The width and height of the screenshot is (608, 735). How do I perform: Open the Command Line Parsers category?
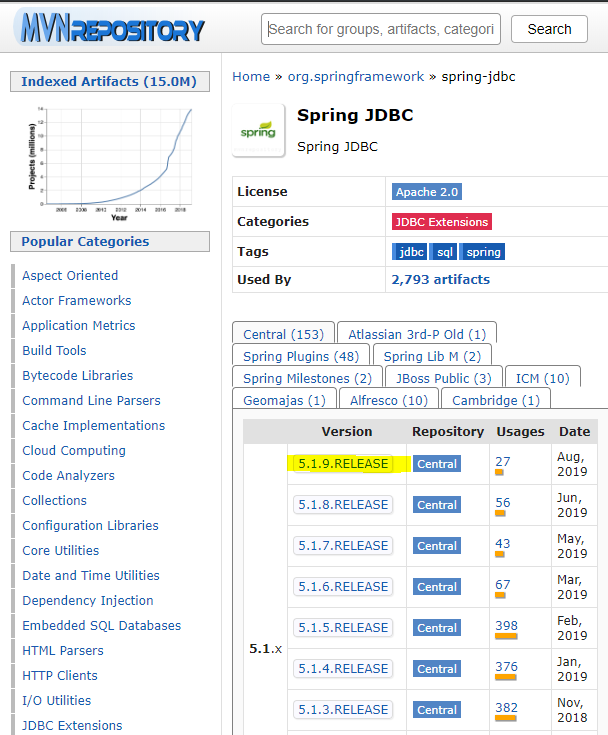tap(91, 400)
